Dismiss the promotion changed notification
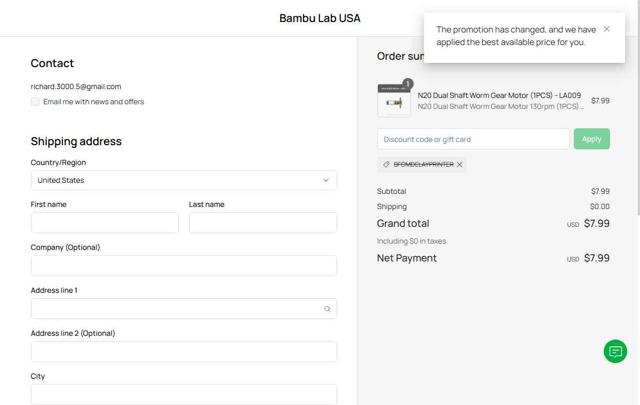The height and width of the screenshot is (405, 640). coord(606,29)
